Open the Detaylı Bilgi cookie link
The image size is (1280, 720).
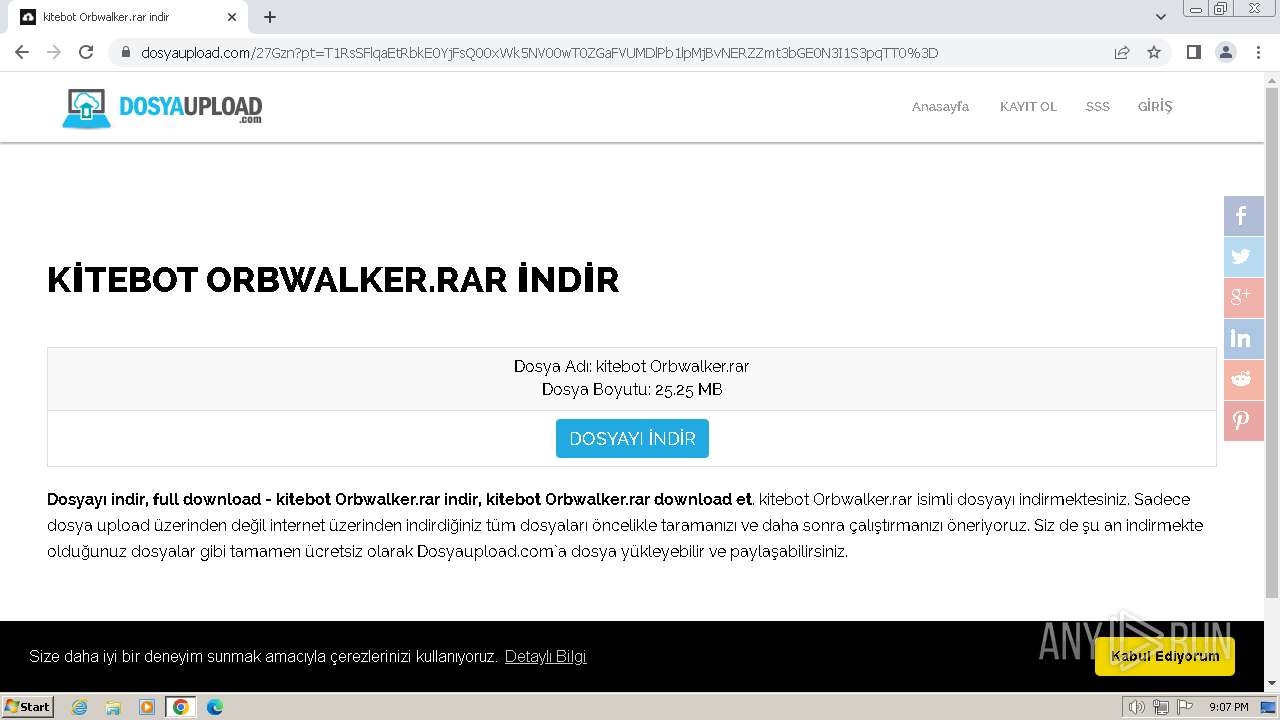coord(545,657)
